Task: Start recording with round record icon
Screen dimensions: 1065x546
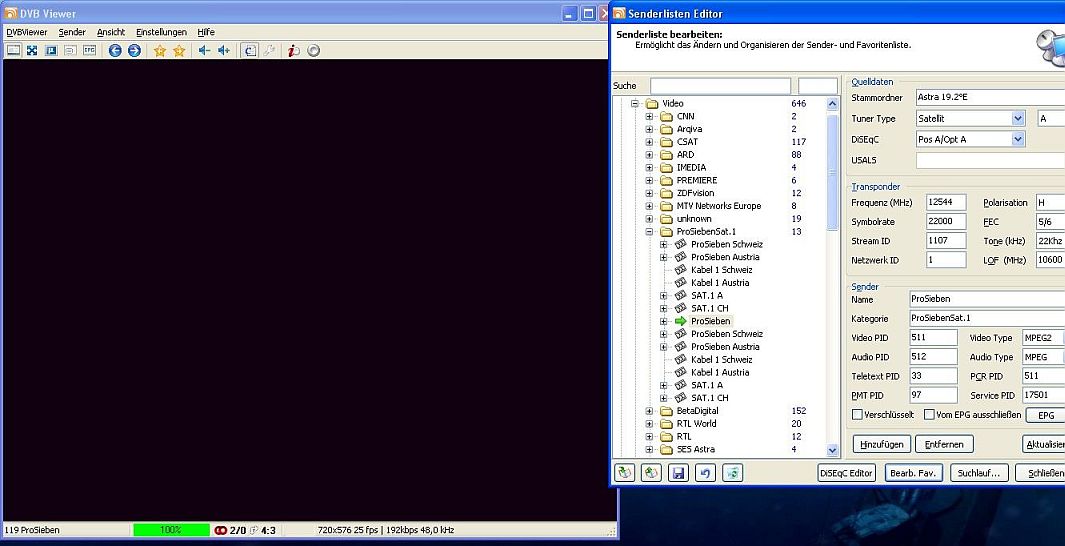Action: click(313, 50)
